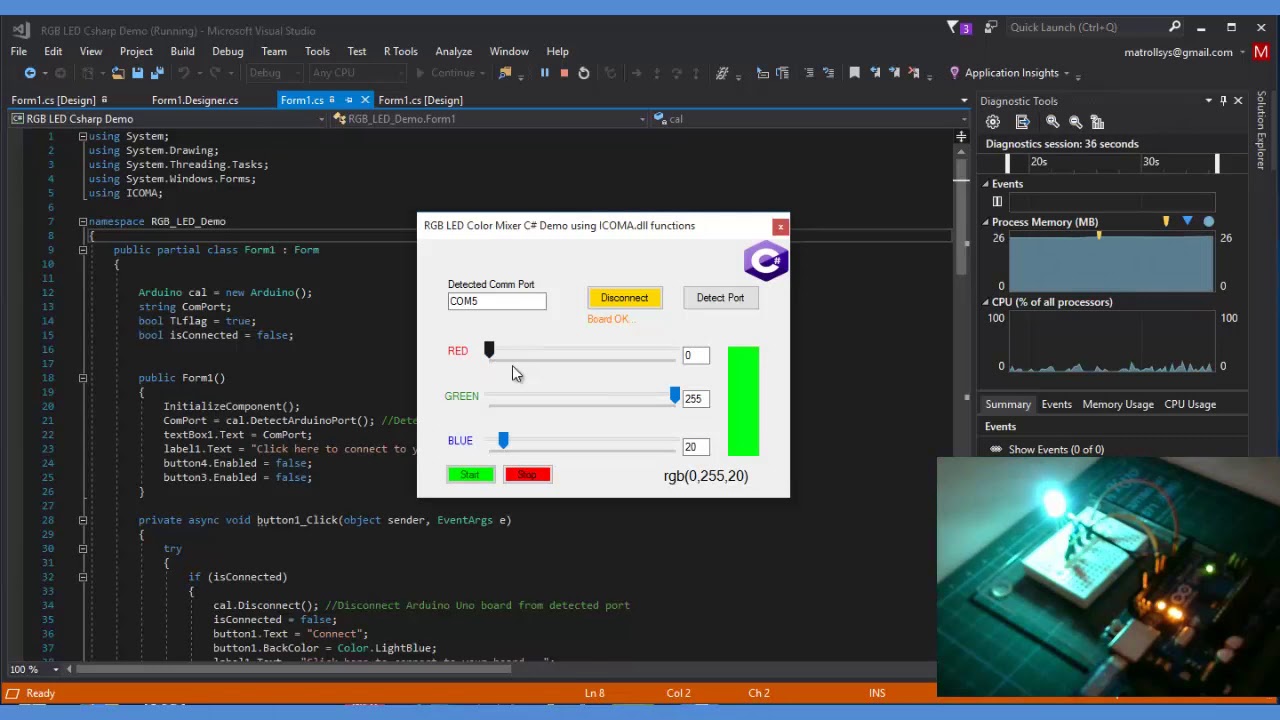Viewport: 1280px width, 720px height.
Task: Collapse the CPU (% of all processors) section
Action: coord(985,302)
